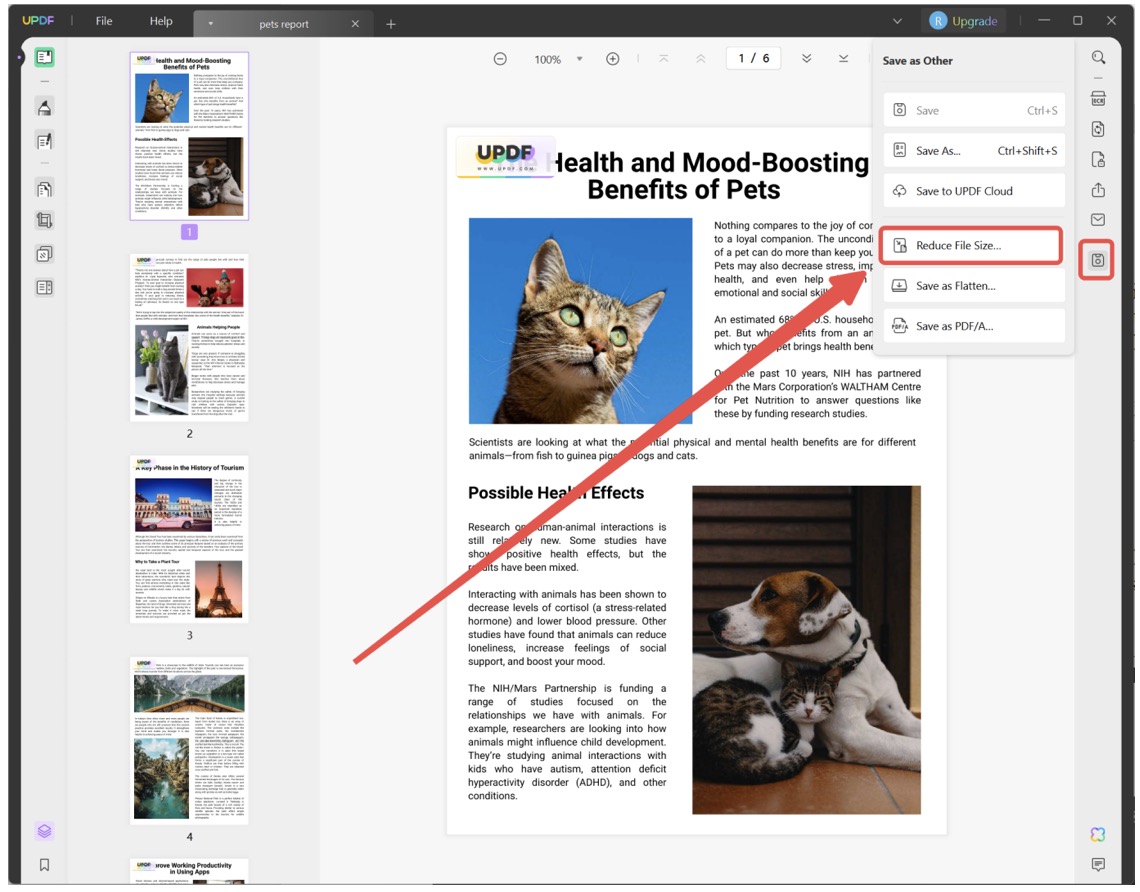The image size is (1140, 892).
Task: Open the pets report tab dropdown arrow
Action: coord(211,24)
